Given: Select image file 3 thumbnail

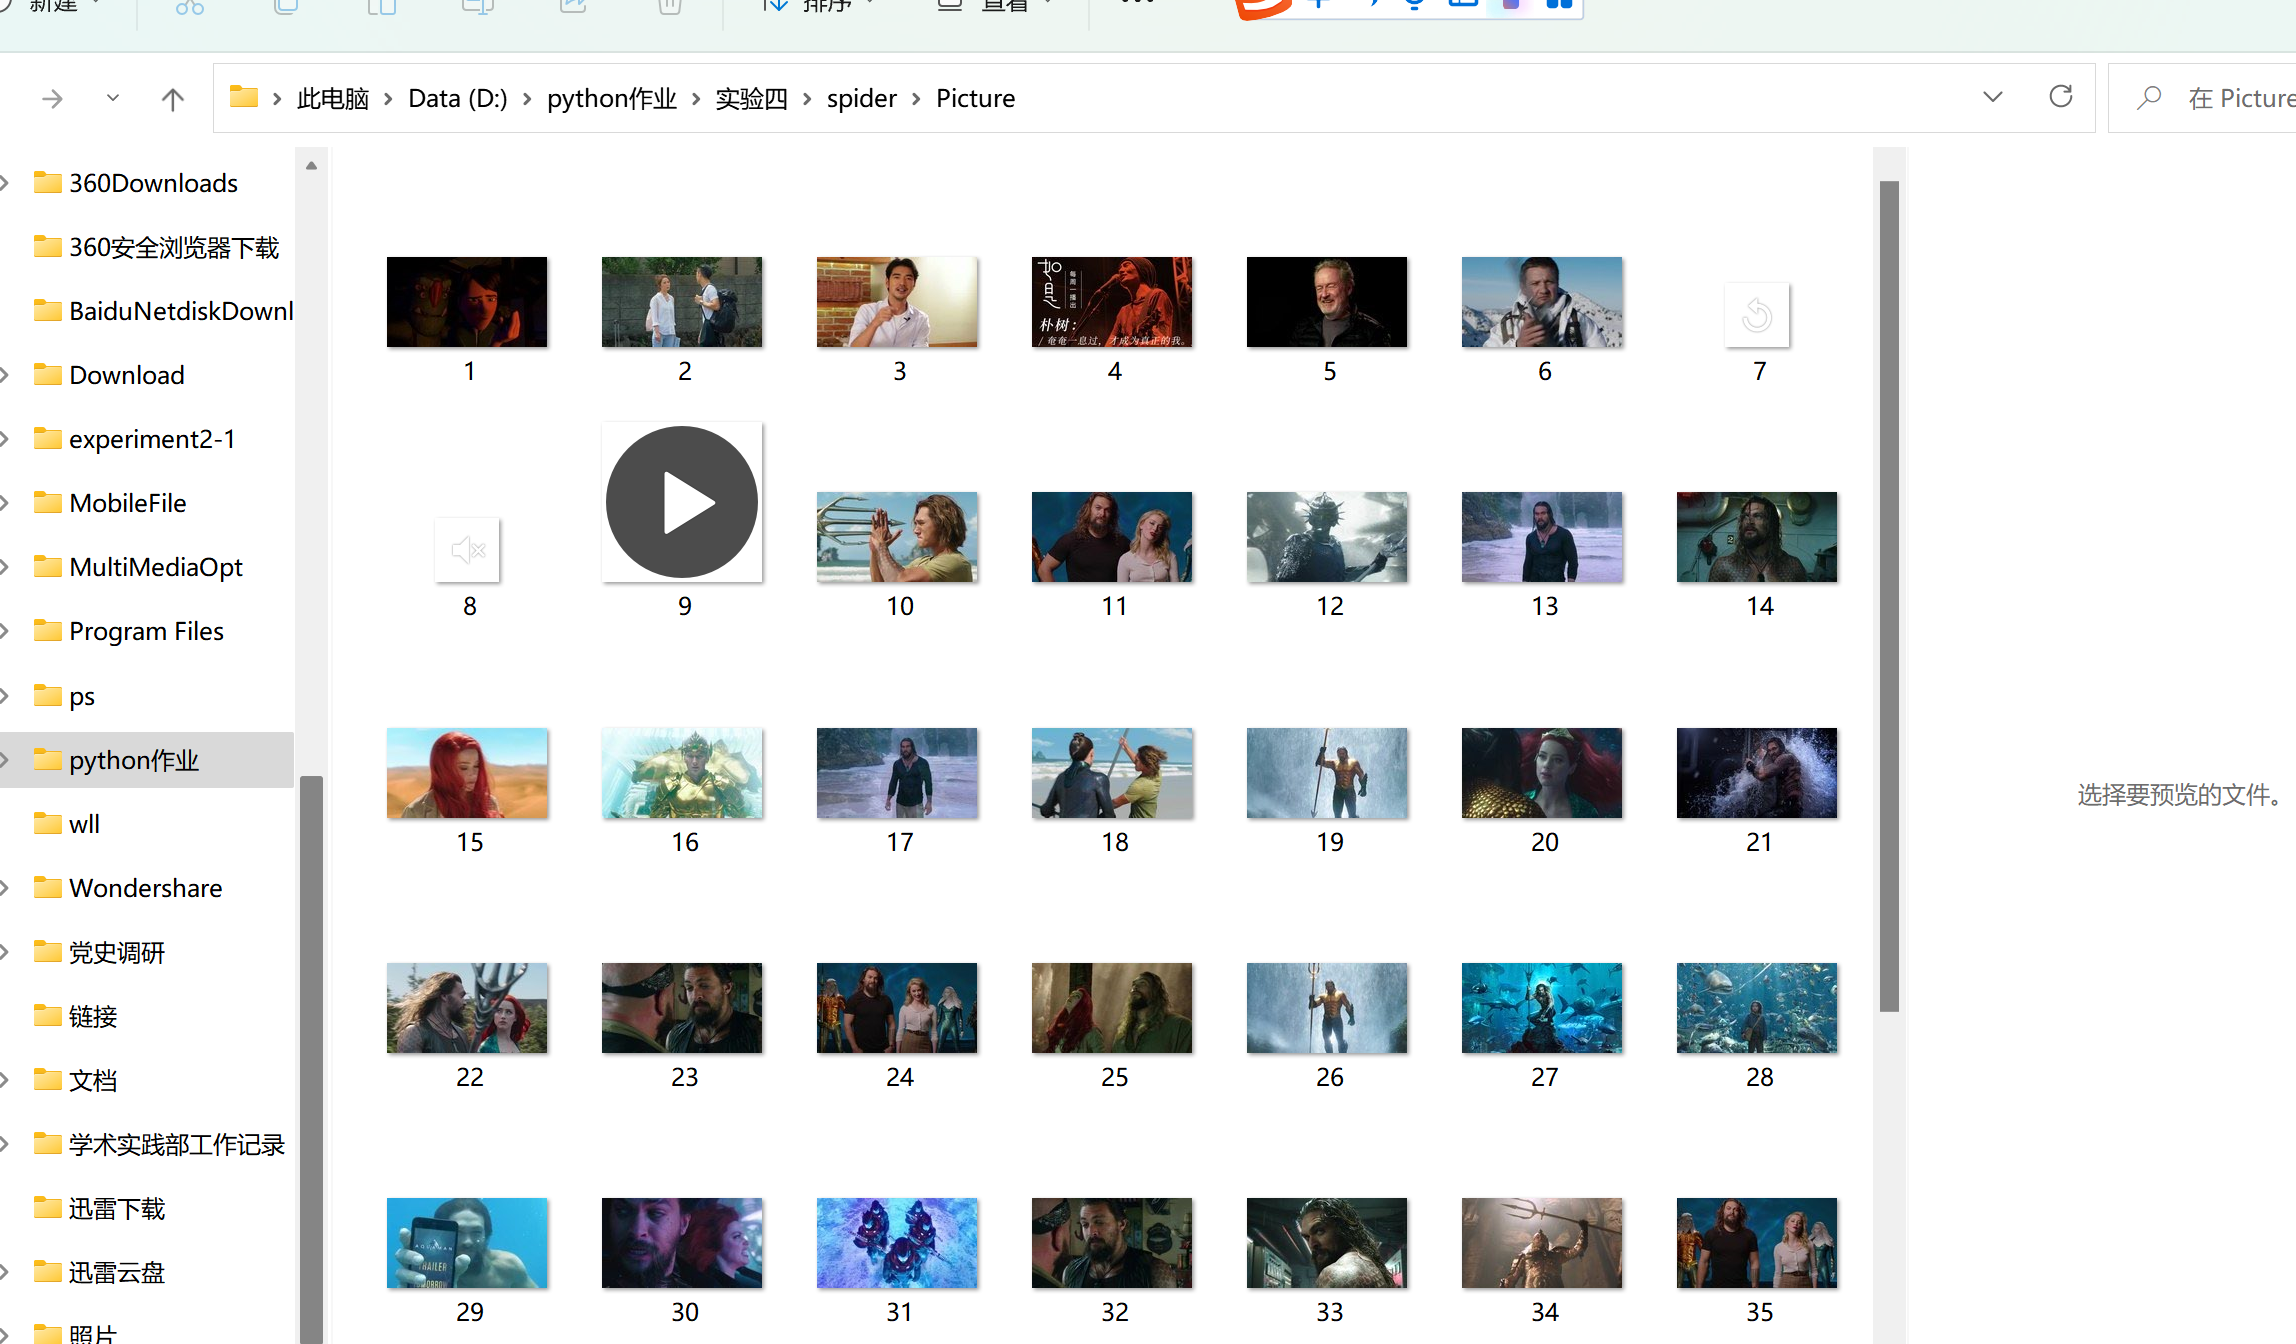Looking at the screenshot, I should (897, 302).
